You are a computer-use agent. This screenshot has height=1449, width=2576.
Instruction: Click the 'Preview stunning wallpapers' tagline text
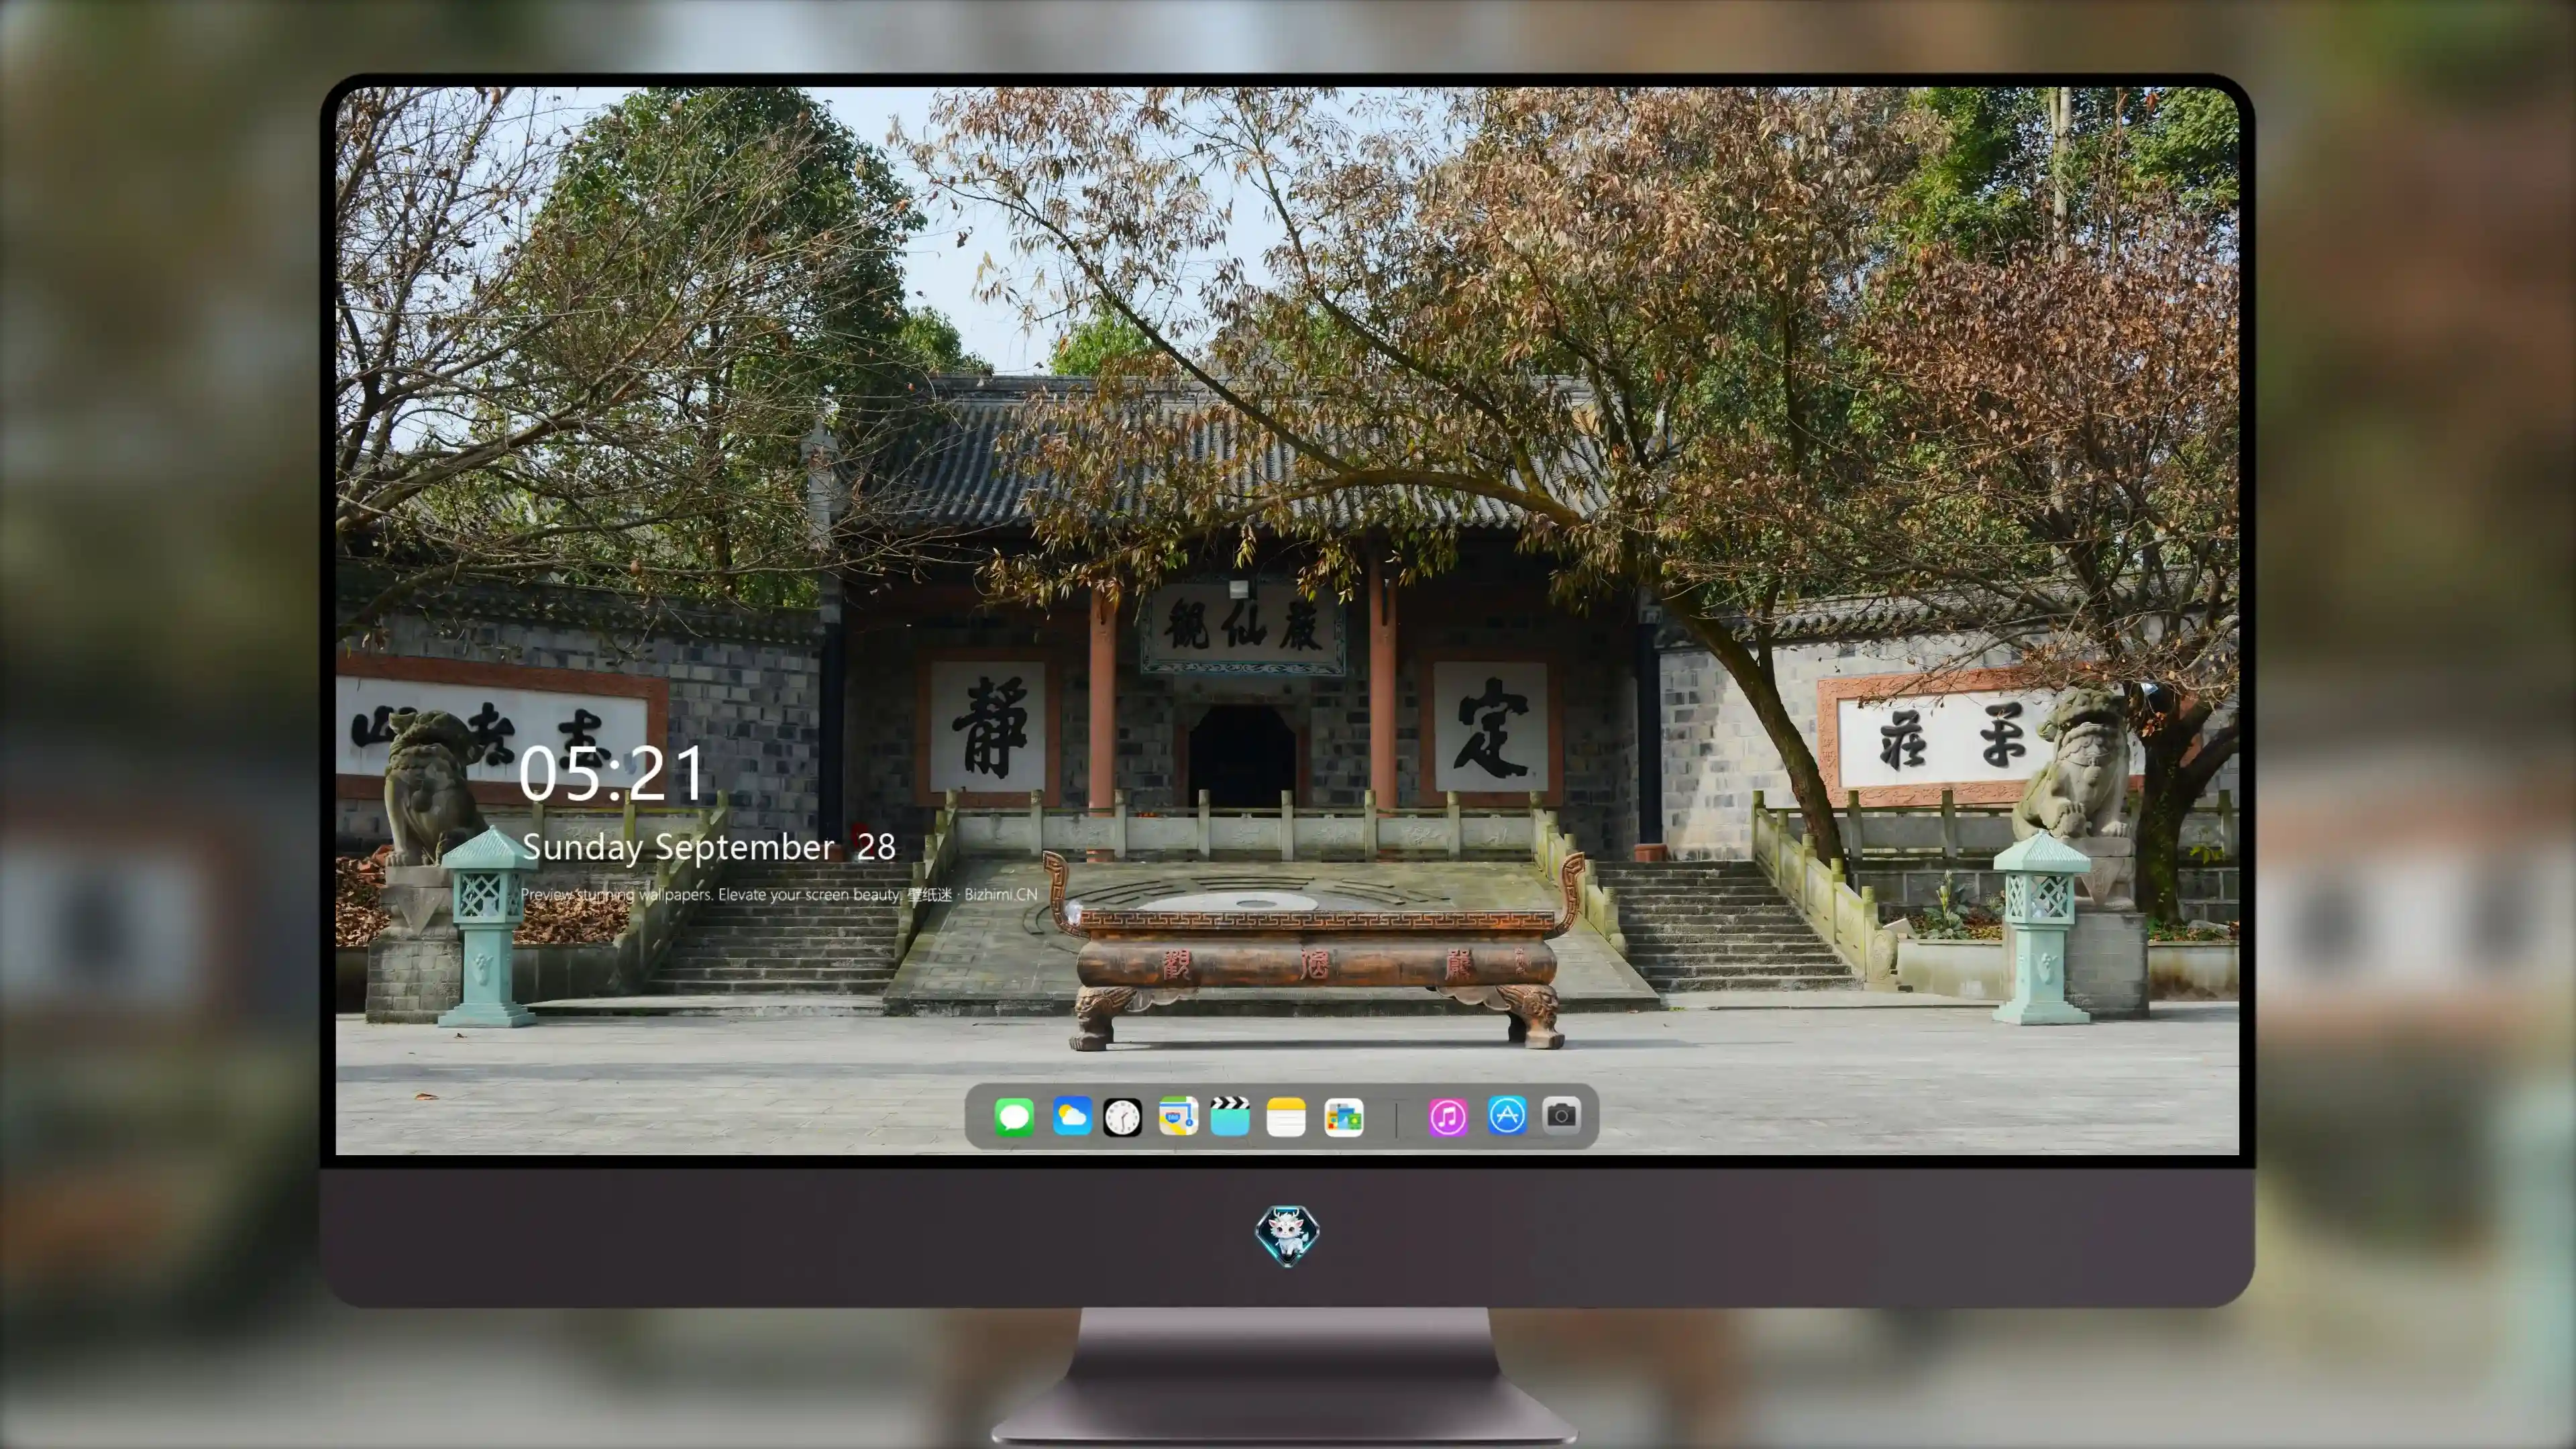(x=779, y=894)
